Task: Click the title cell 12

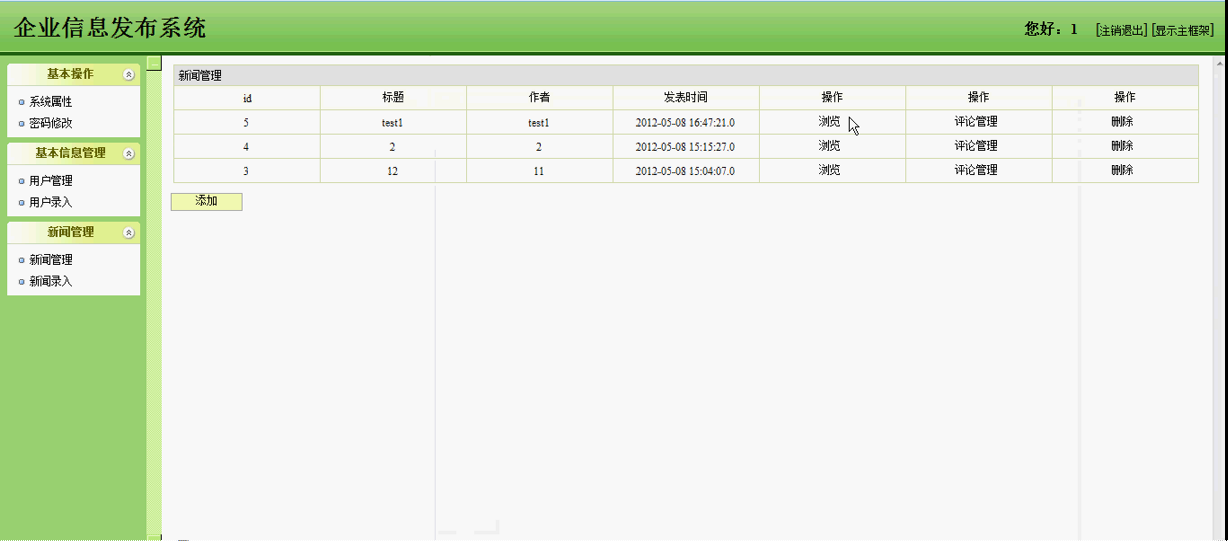Action: coord(393,171)
